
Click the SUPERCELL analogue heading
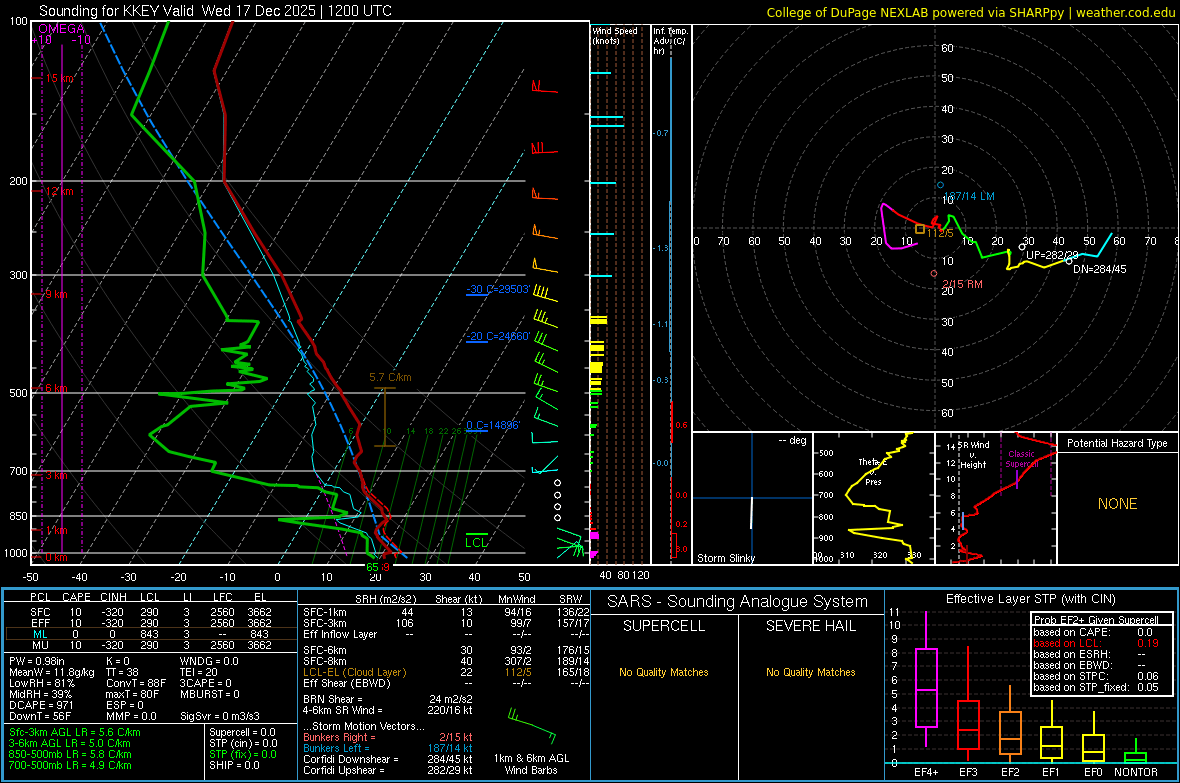pos(664,626)
